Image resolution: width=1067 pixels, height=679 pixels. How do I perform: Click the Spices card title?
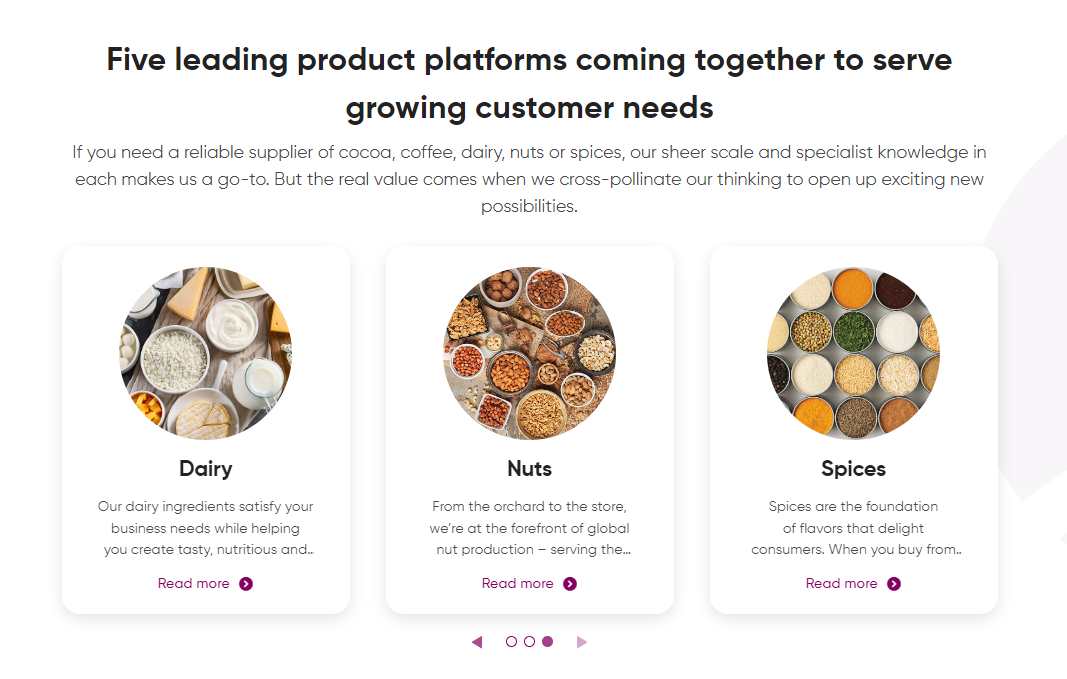click(x=854, y=469)
